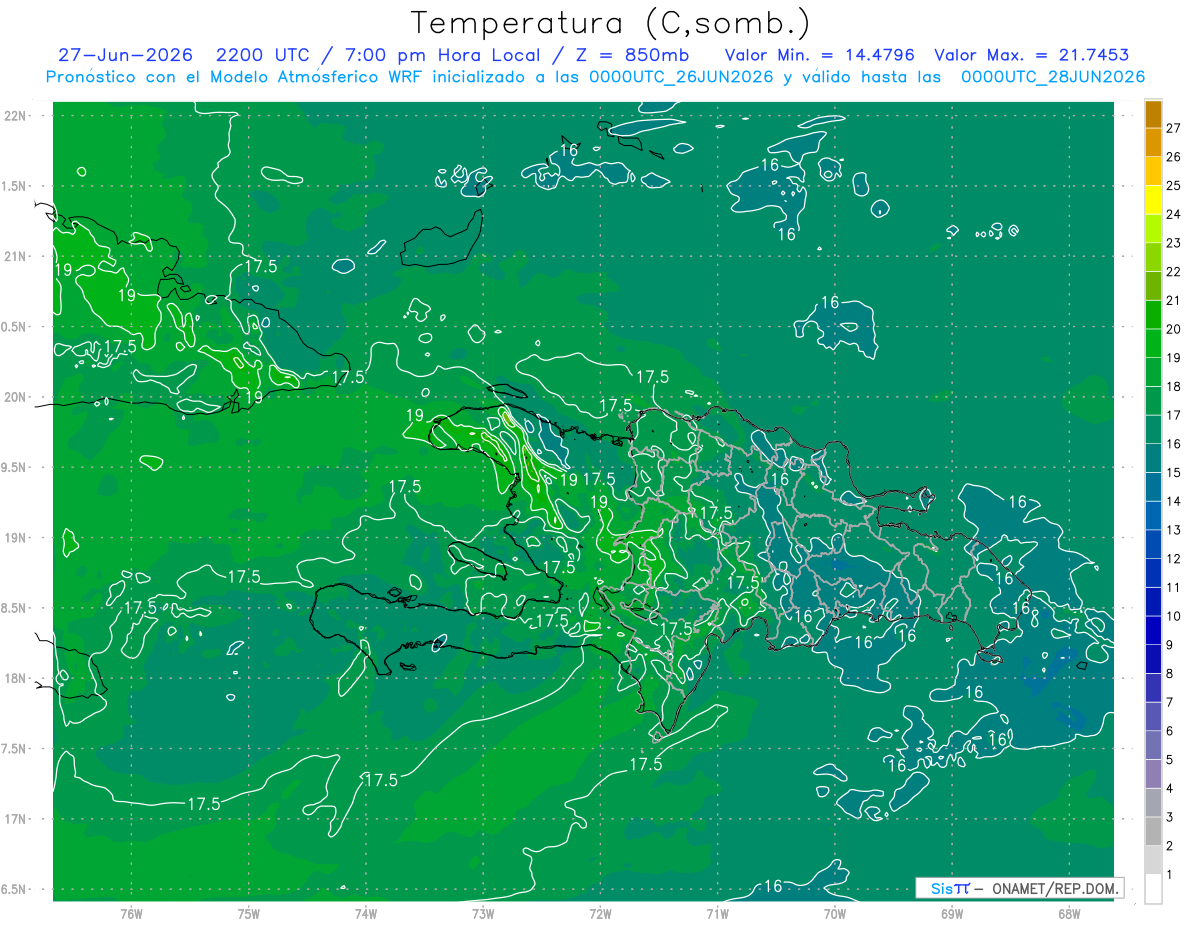Click the '17N' latitude axis label
The width and height of the screenshot is (1200, 927).
[15, 819]
